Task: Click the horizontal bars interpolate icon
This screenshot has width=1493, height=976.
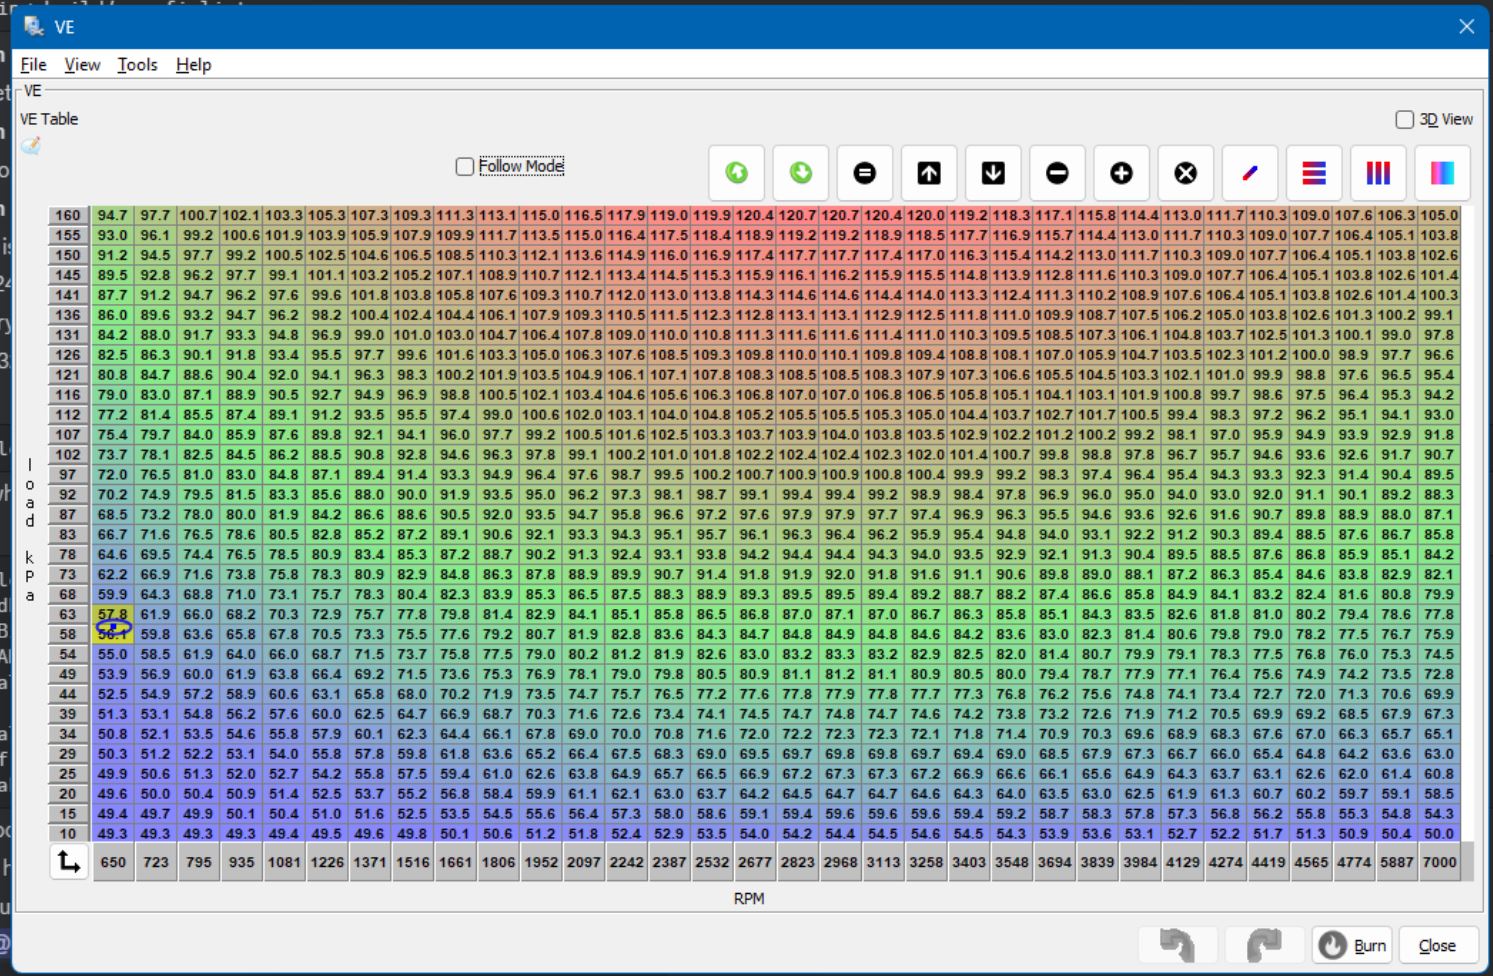Action: click(x=1314, y=173)
